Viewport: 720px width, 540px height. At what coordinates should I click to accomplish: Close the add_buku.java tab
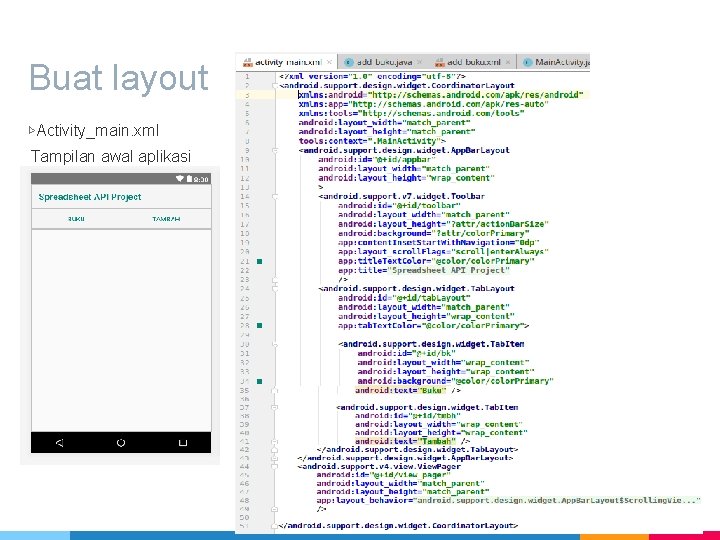(420, 62)
